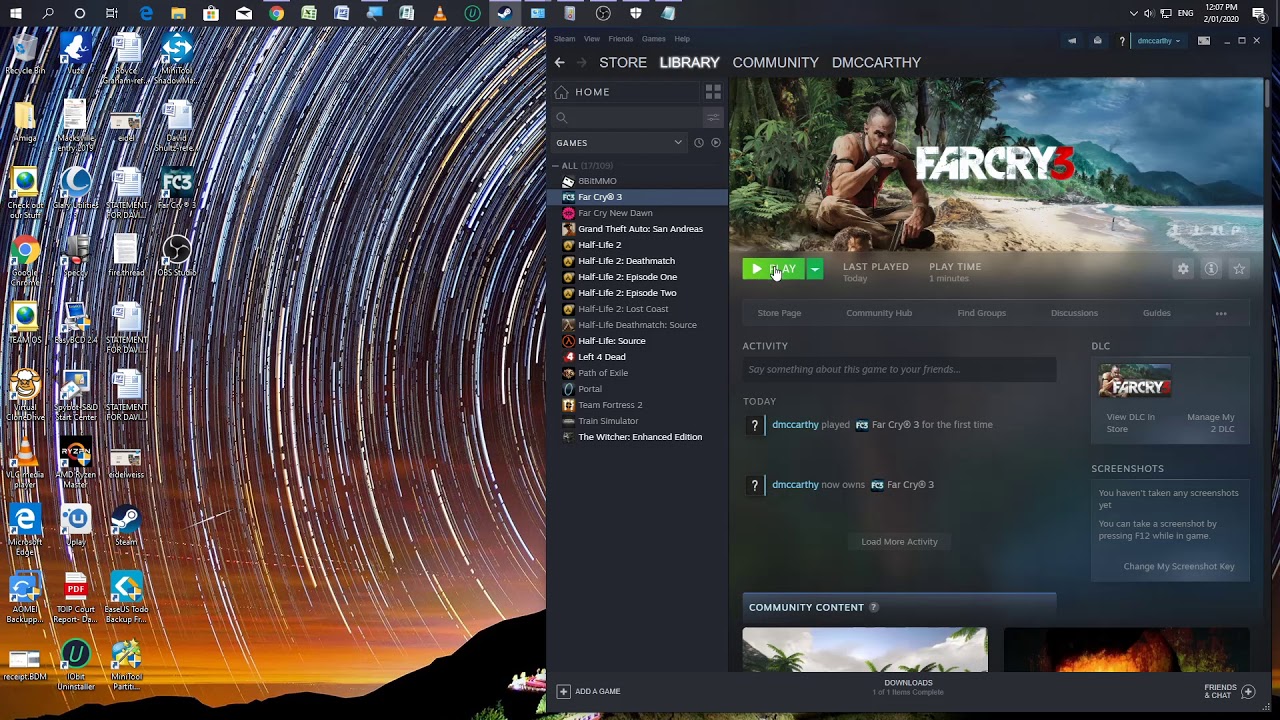The image size is (1280, 720).
Task: Open the Friends menu
Action: [x=621, y=39]
